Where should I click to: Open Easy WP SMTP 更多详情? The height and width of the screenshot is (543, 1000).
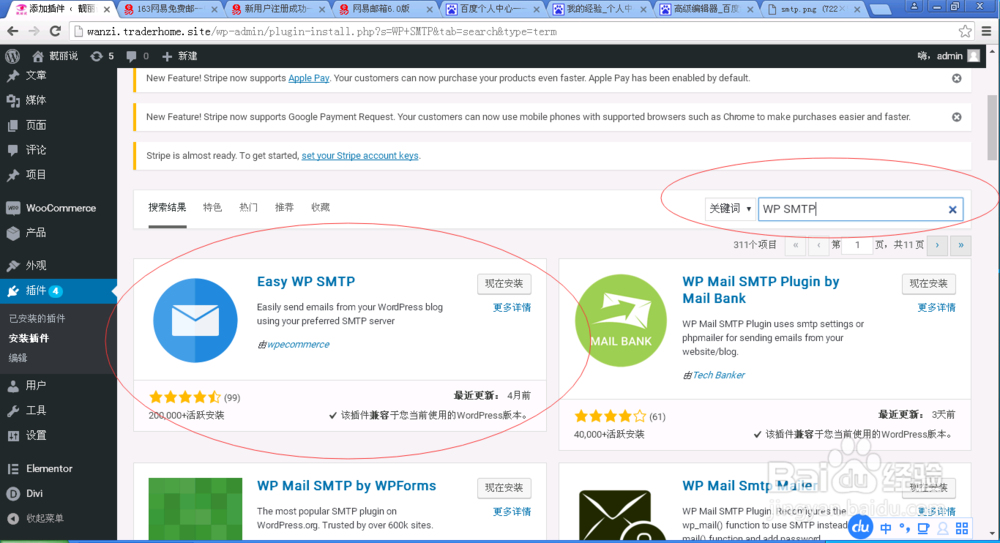click(511, 308)
